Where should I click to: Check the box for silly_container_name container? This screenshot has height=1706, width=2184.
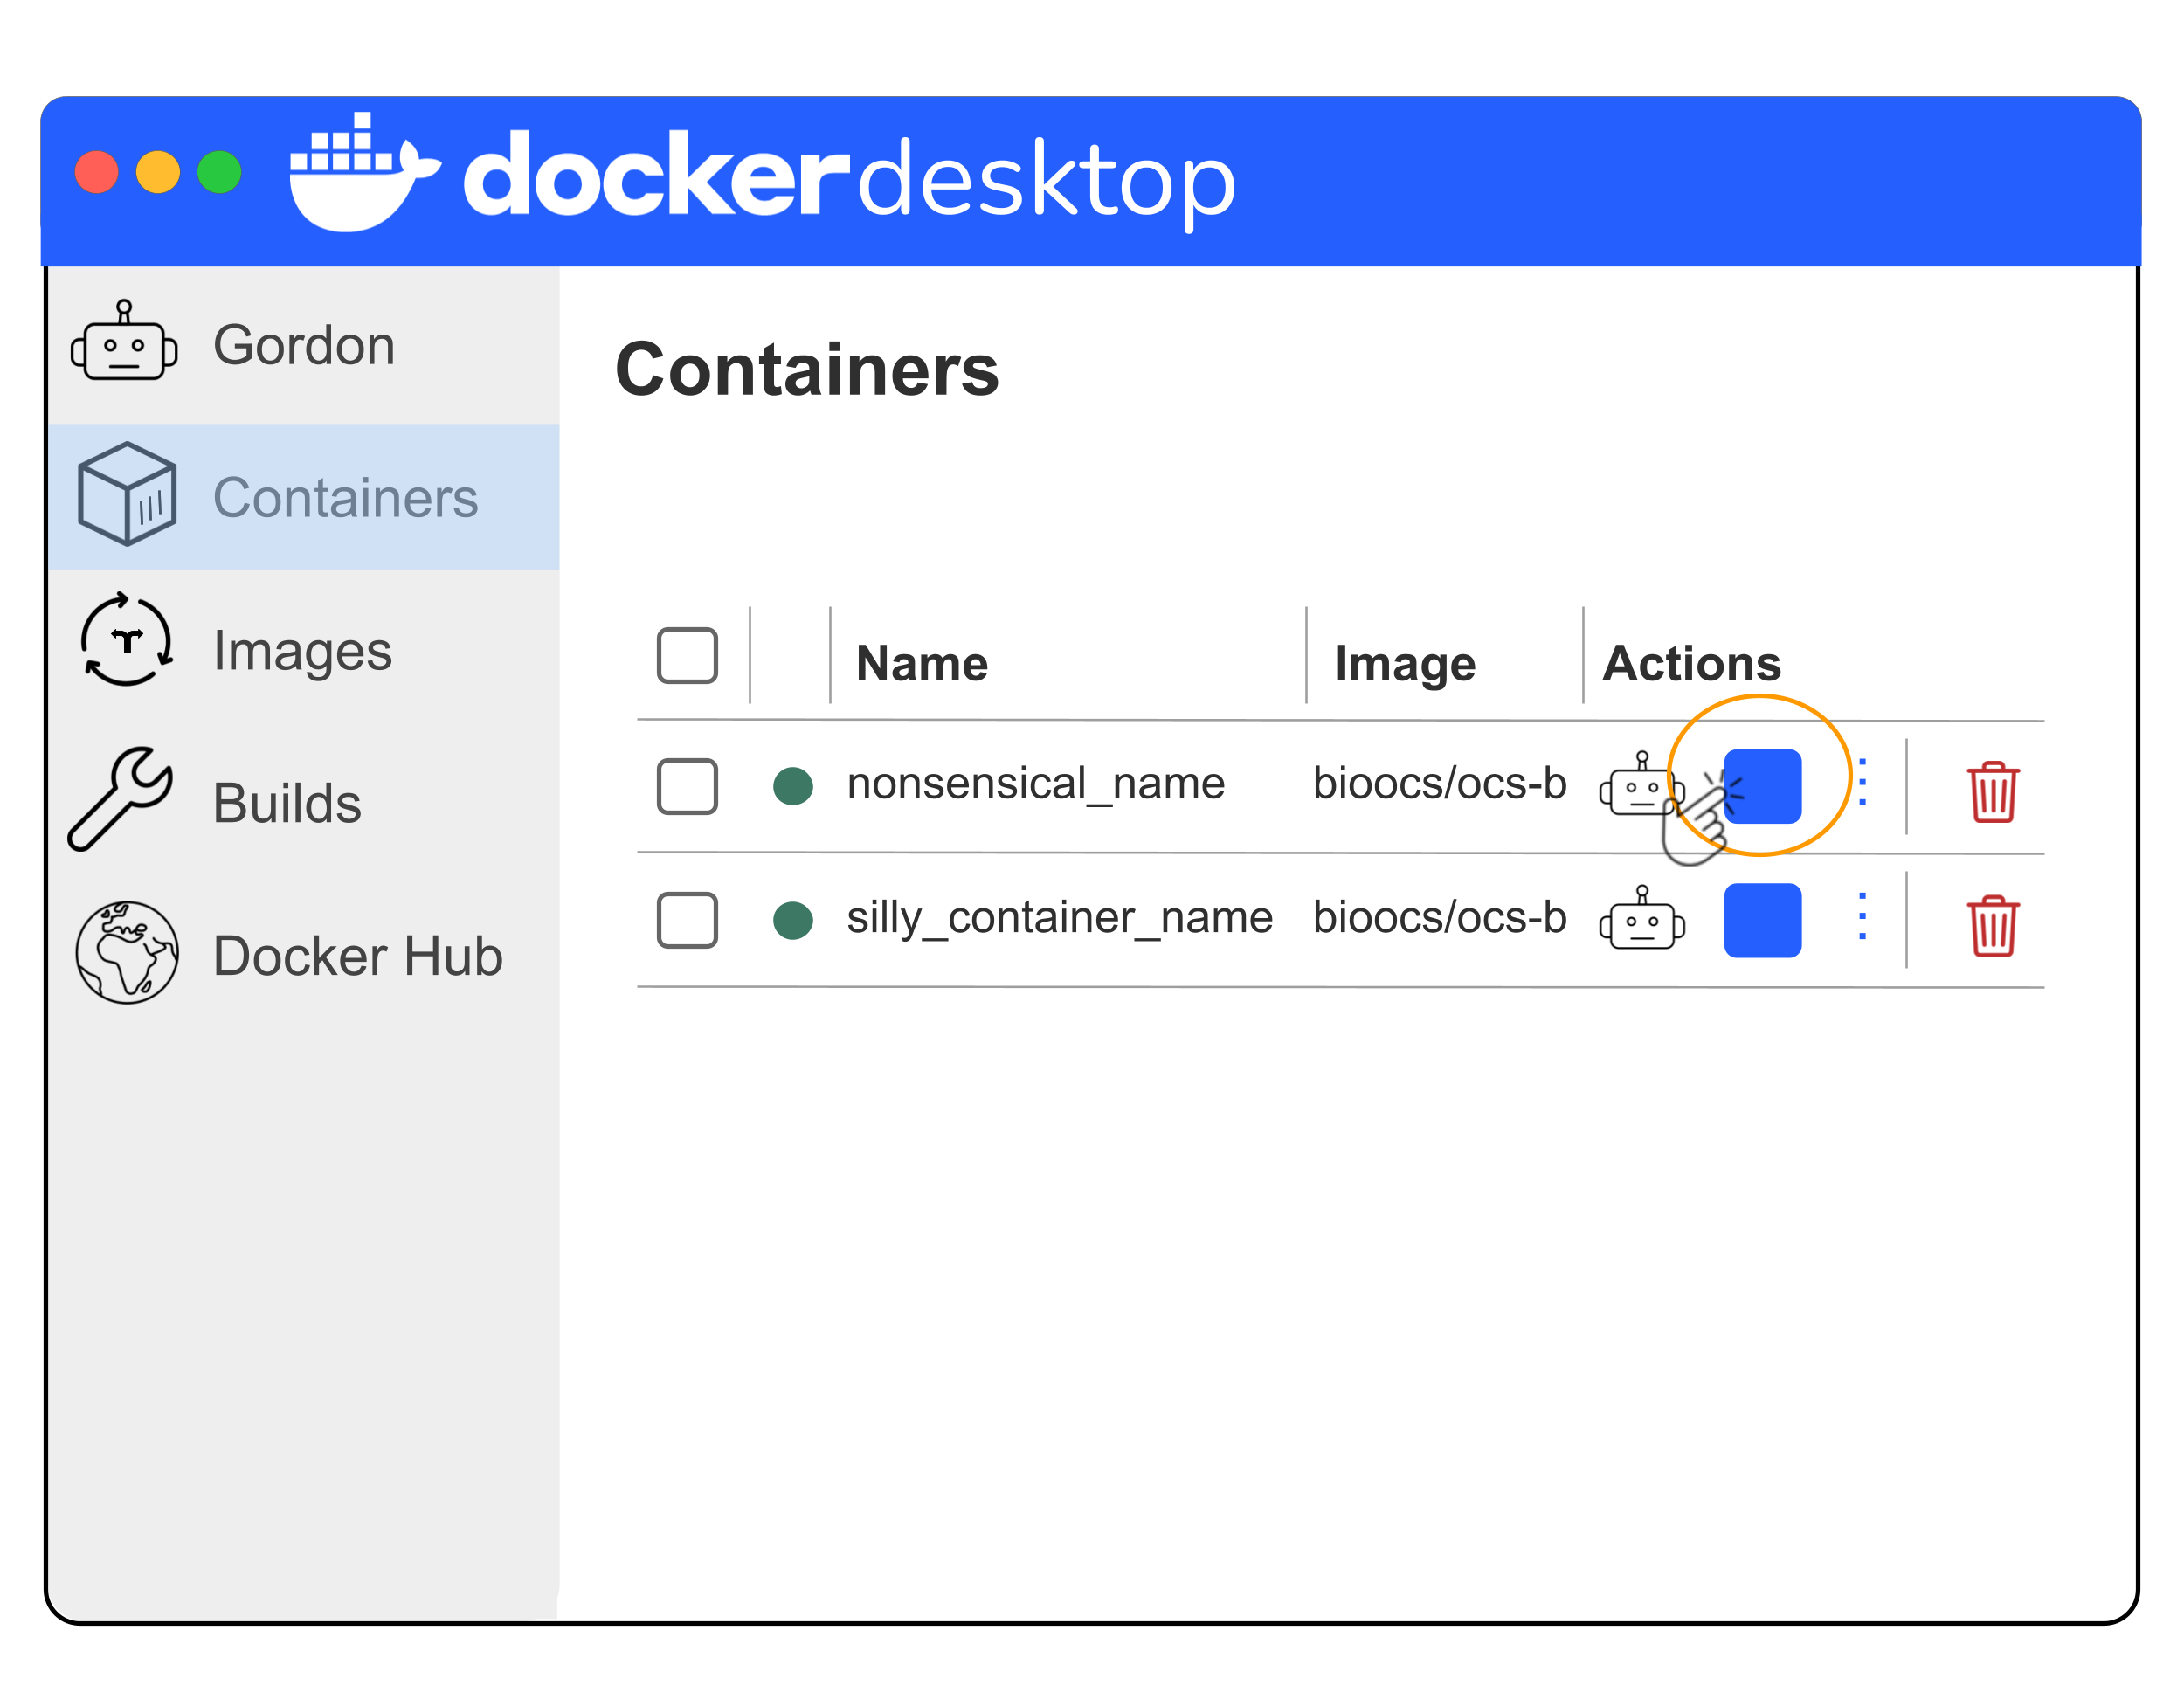687,920
